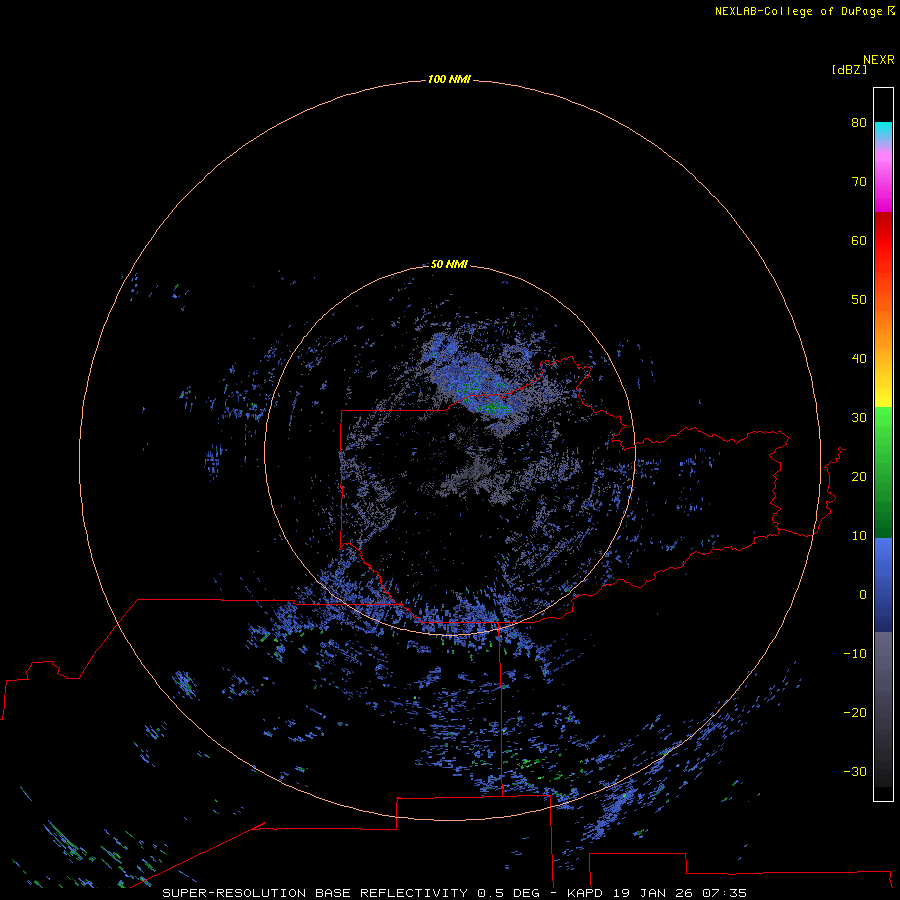Click the NEXR label above the legend
Screen dimensions: 900x900
point(878,60)
